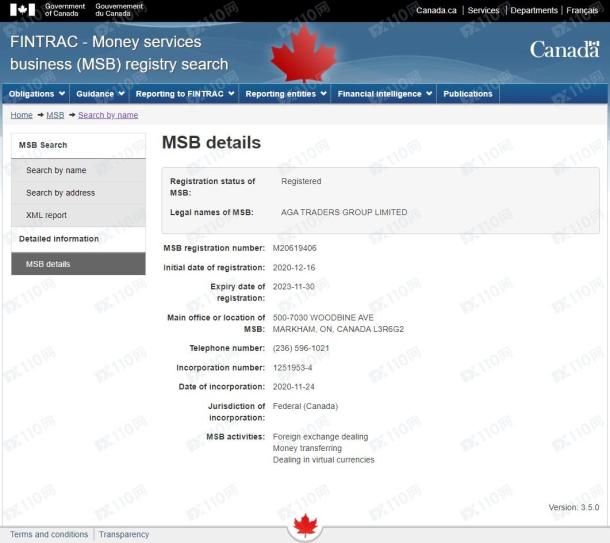Open XML report in sidebar

[78, 215]
